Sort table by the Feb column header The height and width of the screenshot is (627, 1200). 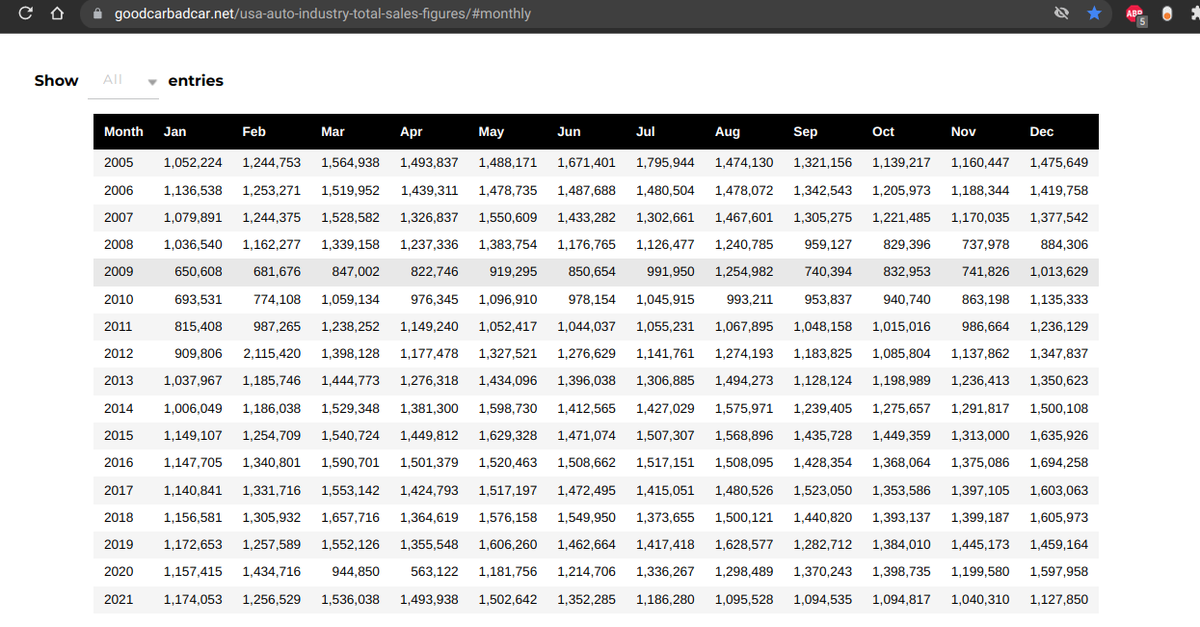point(254,131)
